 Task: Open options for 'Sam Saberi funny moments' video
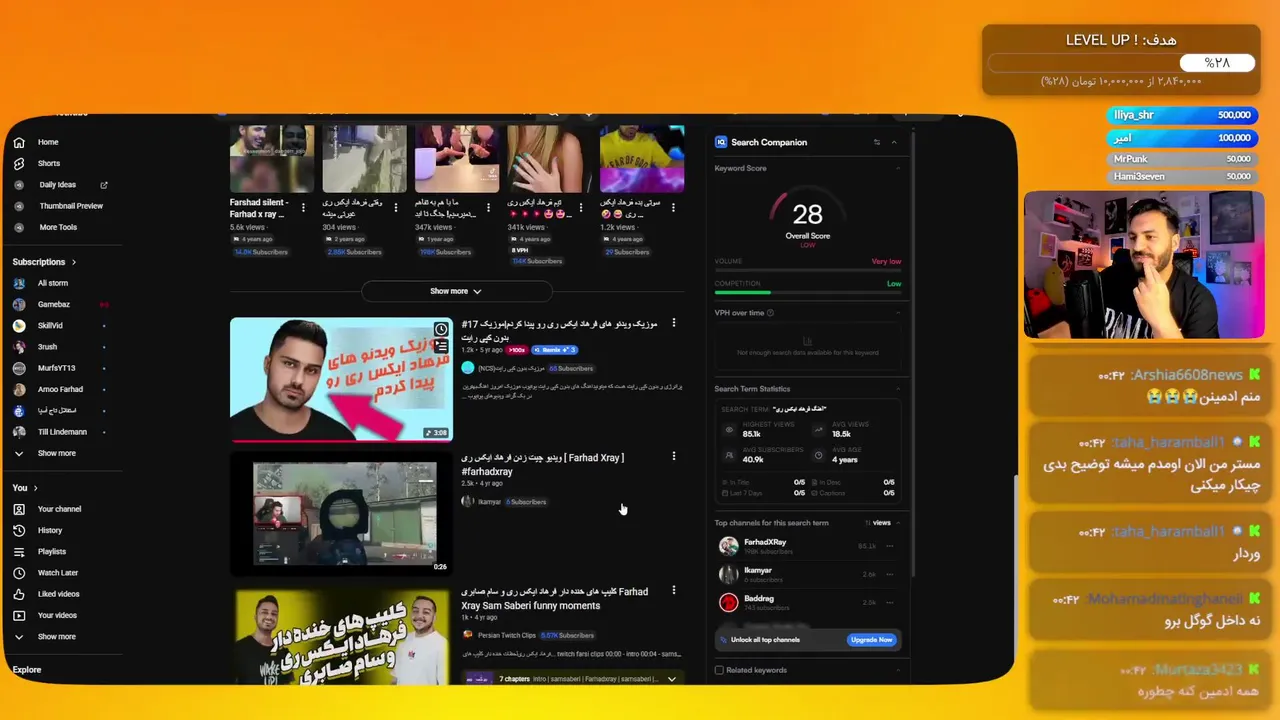(x=673, y=590)
